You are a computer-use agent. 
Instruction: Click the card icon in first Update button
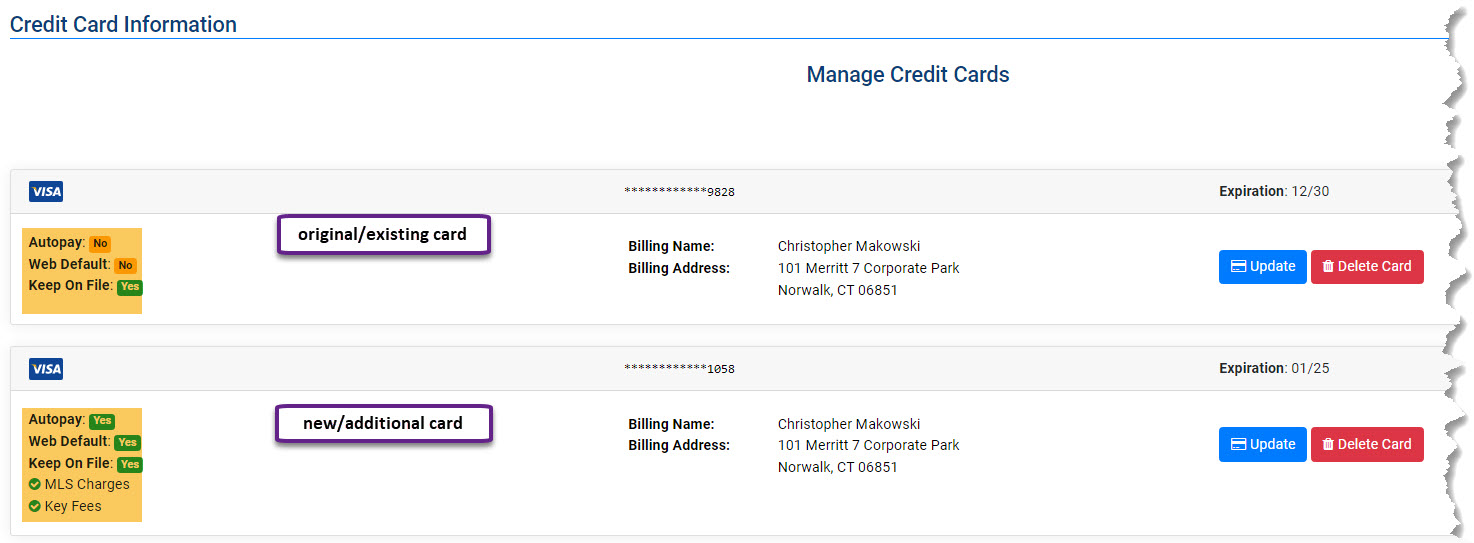[1238, 266]
